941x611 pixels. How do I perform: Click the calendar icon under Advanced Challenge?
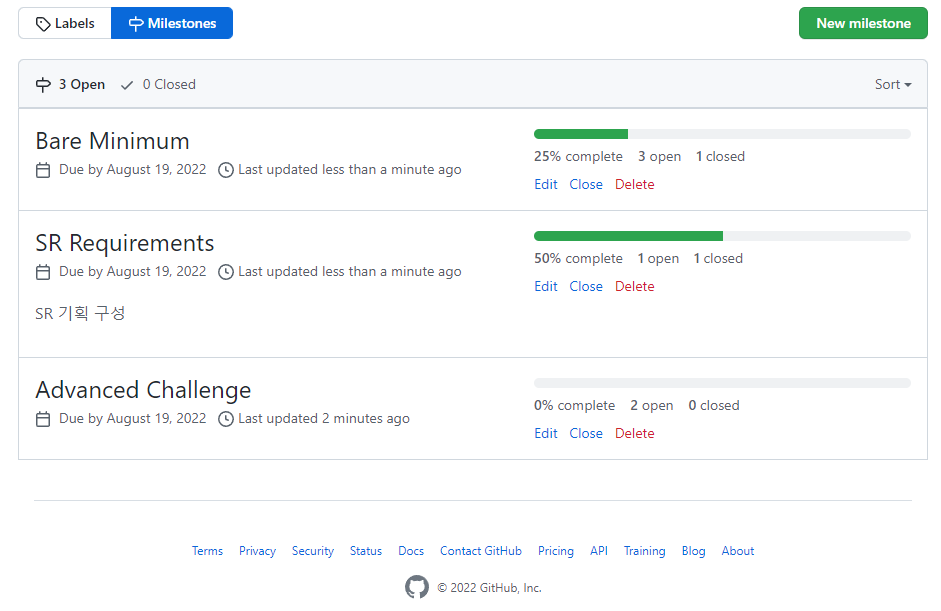point(43,420)
